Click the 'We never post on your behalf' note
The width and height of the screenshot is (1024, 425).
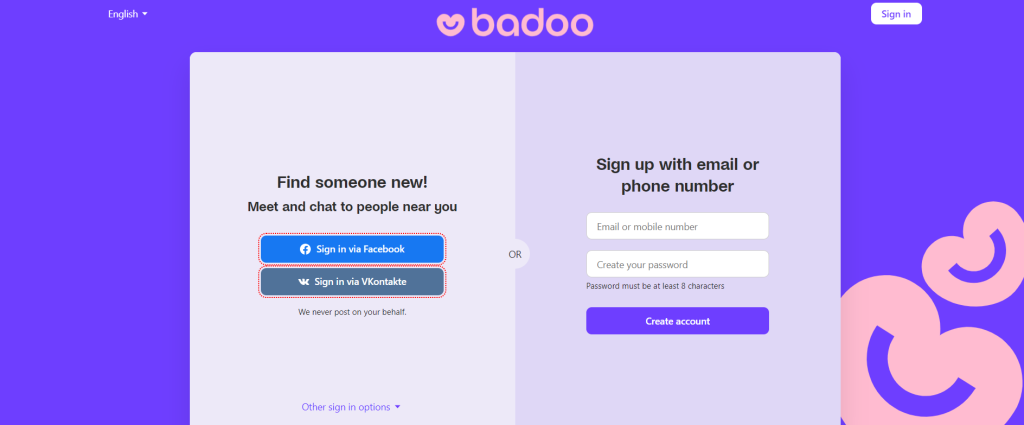[352, 312]
